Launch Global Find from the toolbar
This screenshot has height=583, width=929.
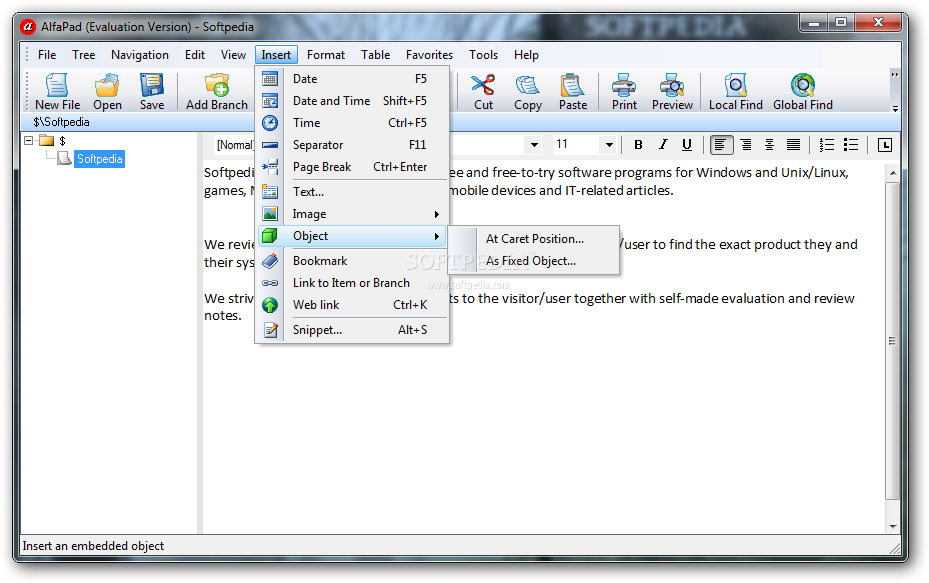point(803,91)
